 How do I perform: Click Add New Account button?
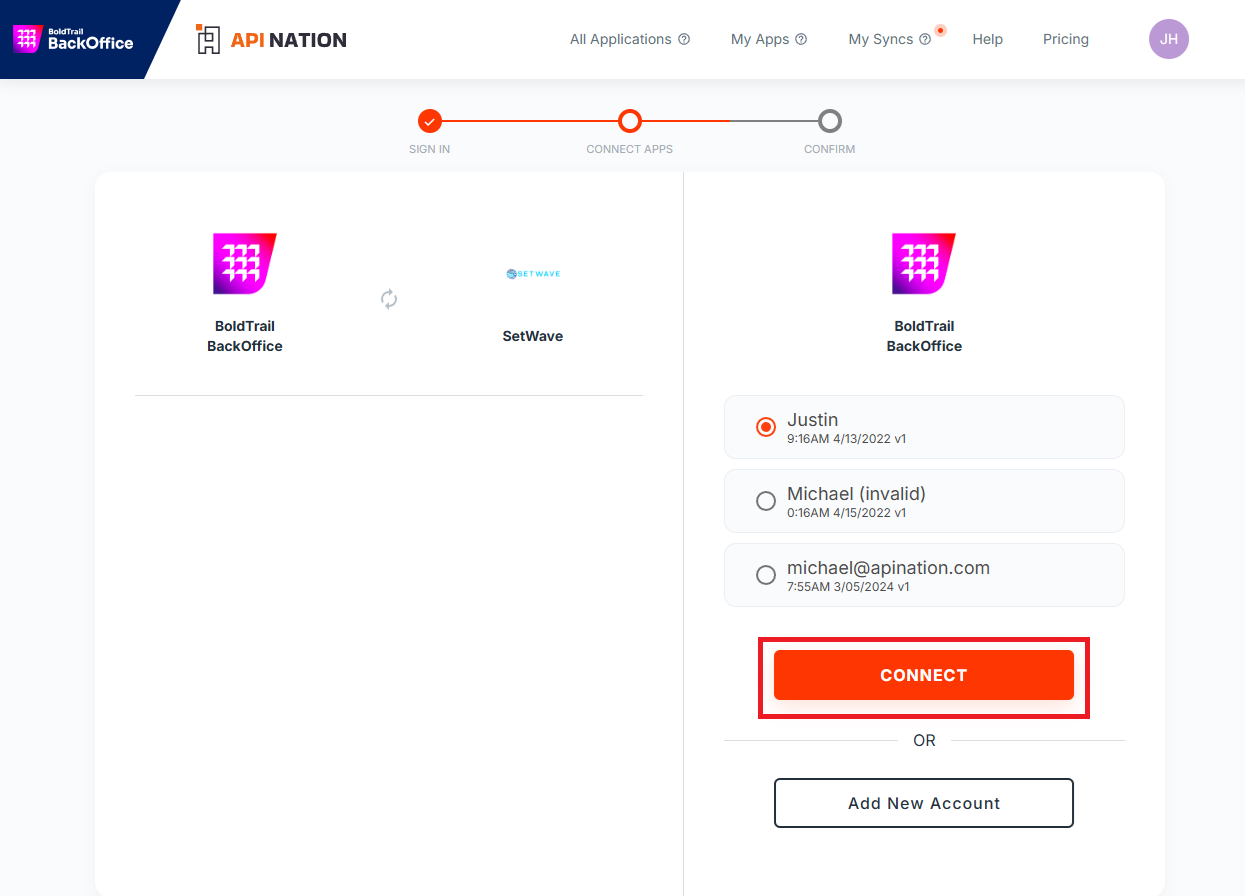coord(923,803)
